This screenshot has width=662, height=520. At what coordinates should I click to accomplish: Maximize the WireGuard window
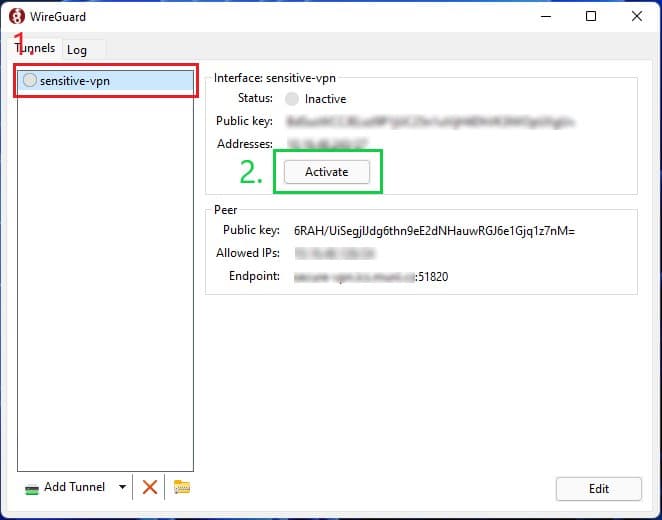[591, 16]
